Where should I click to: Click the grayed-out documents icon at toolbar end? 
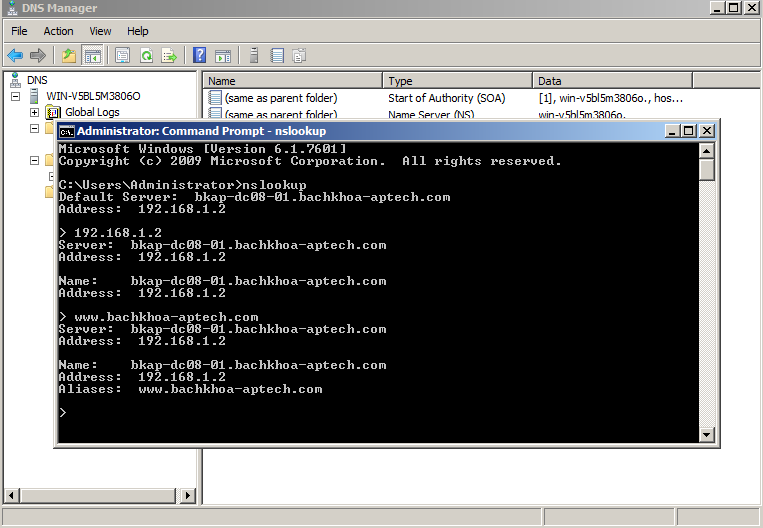(x=299, y=55)
